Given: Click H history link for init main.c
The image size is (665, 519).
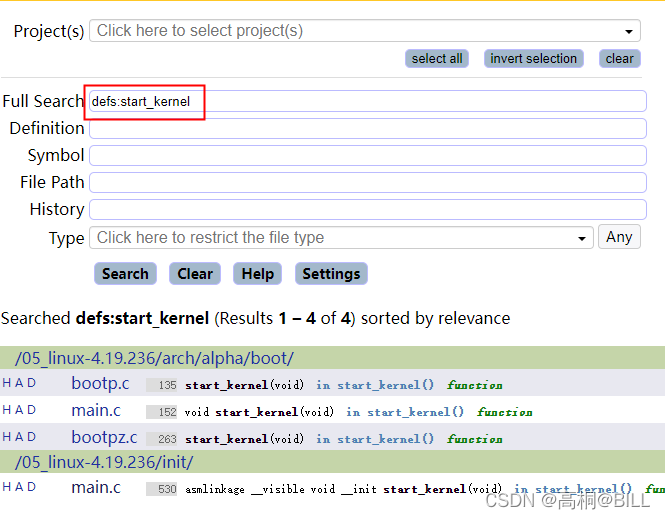Looking at the screenshot, I should pos(7,487).
